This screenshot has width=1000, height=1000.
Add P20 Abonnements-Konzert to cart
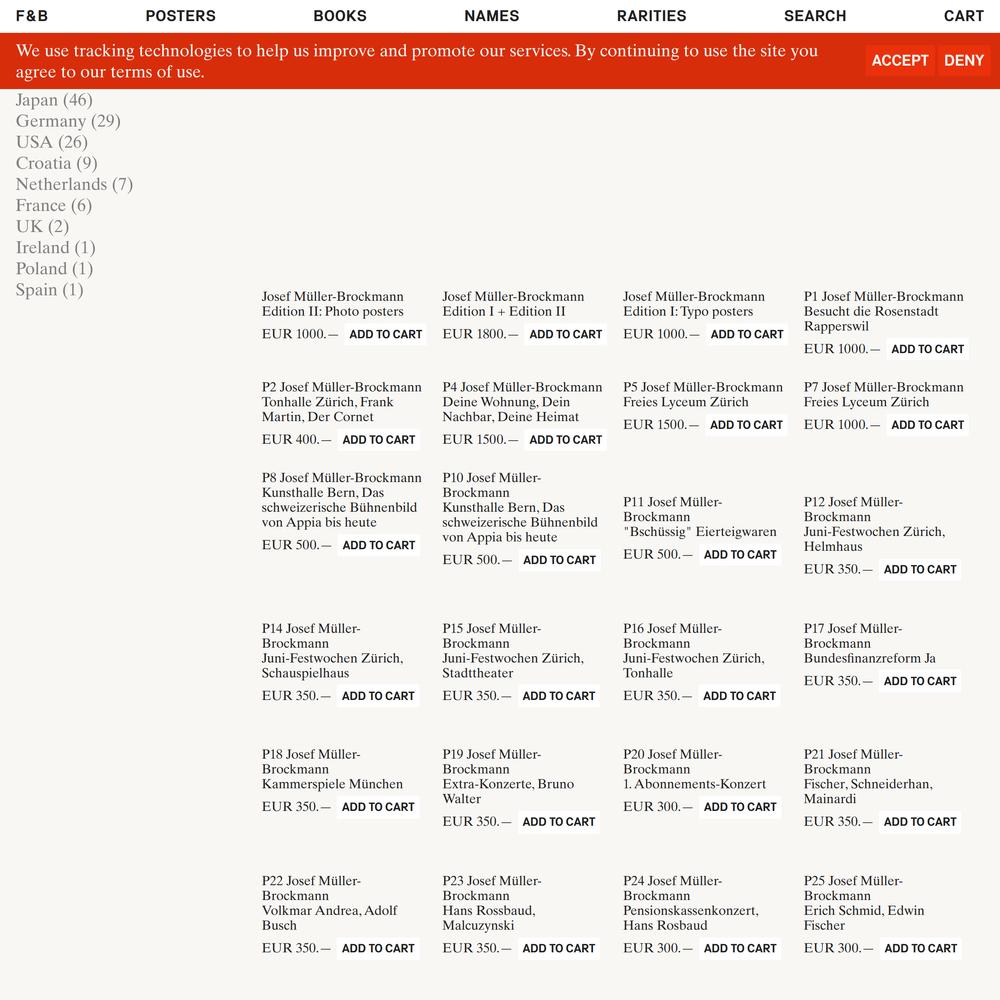pos(740,807)
